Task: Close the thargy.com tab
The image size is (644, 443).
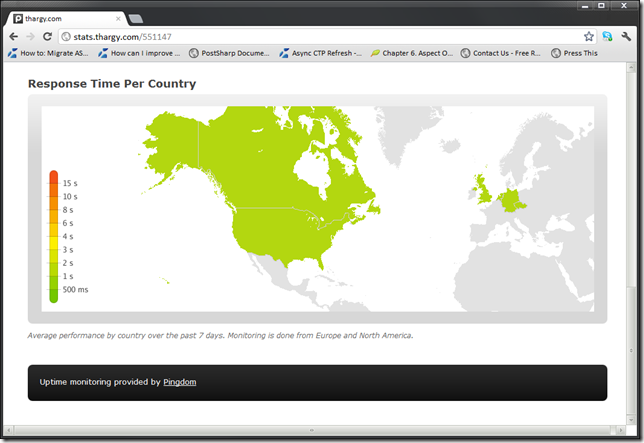Action: [x=118, y=19]
